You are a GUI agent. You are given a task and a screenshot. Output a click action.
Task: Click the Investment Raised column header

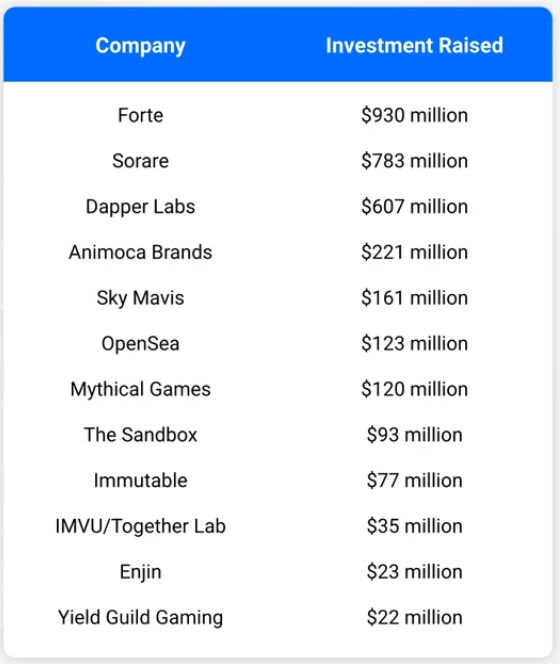[414, 45]
